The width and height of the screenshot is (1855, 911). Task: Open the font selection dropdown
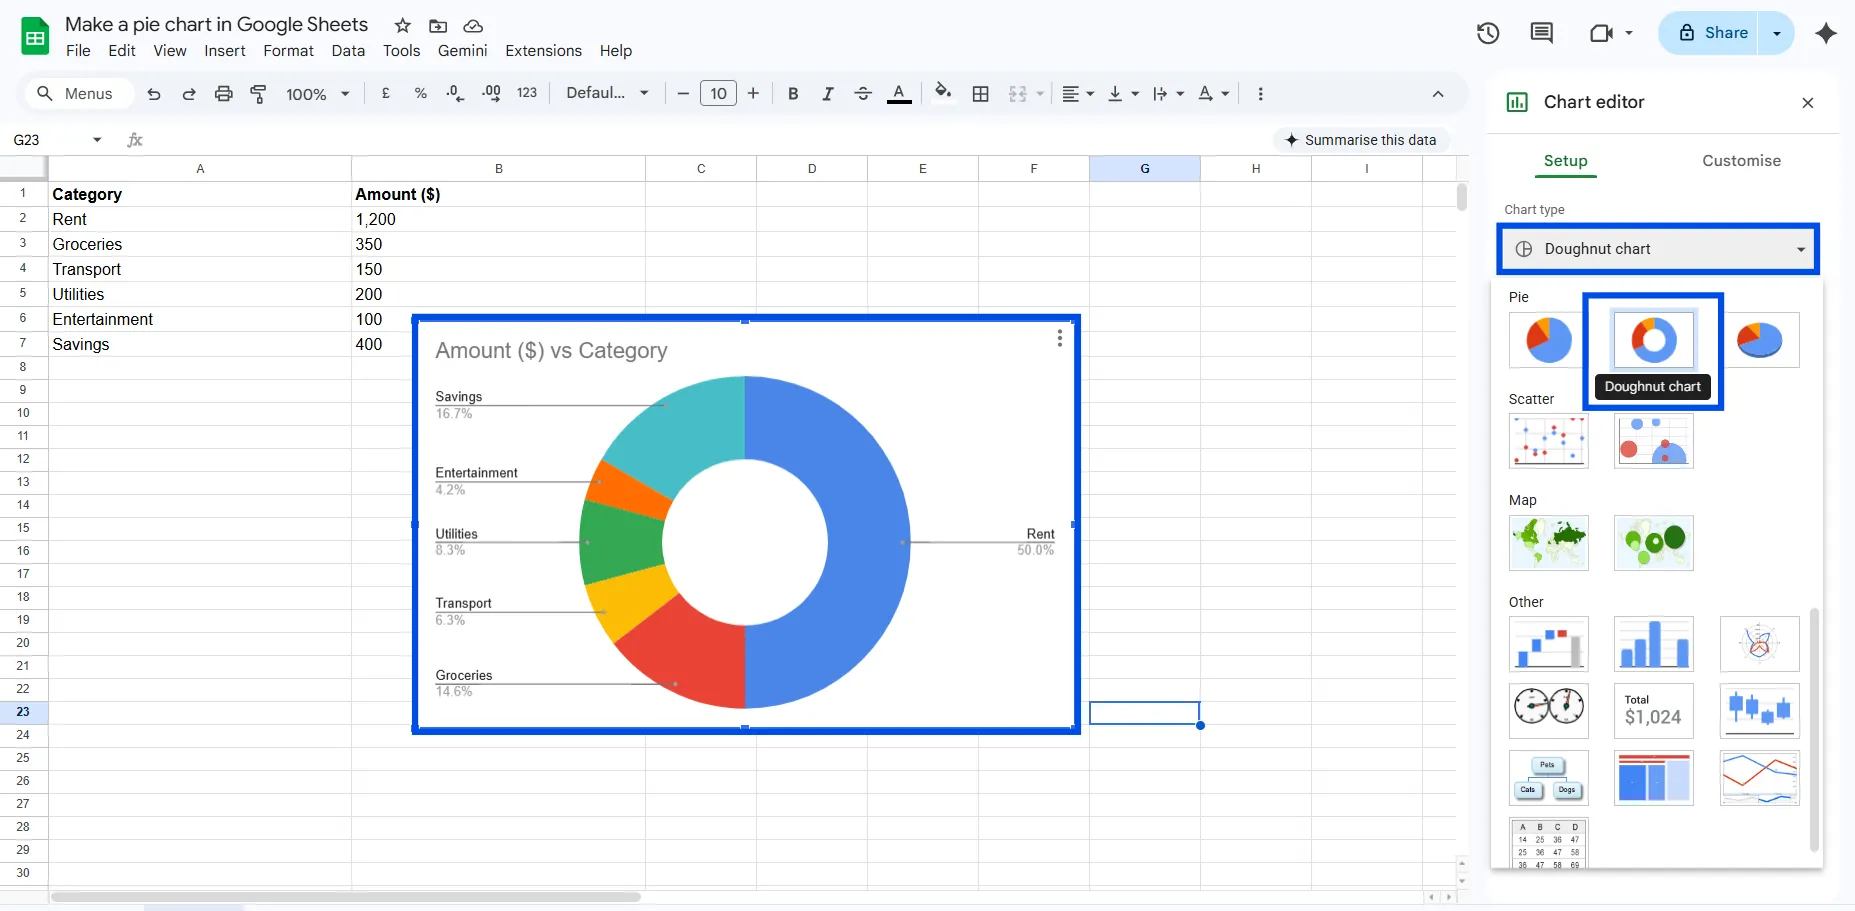pyautogui.click(x=606, y=93)
